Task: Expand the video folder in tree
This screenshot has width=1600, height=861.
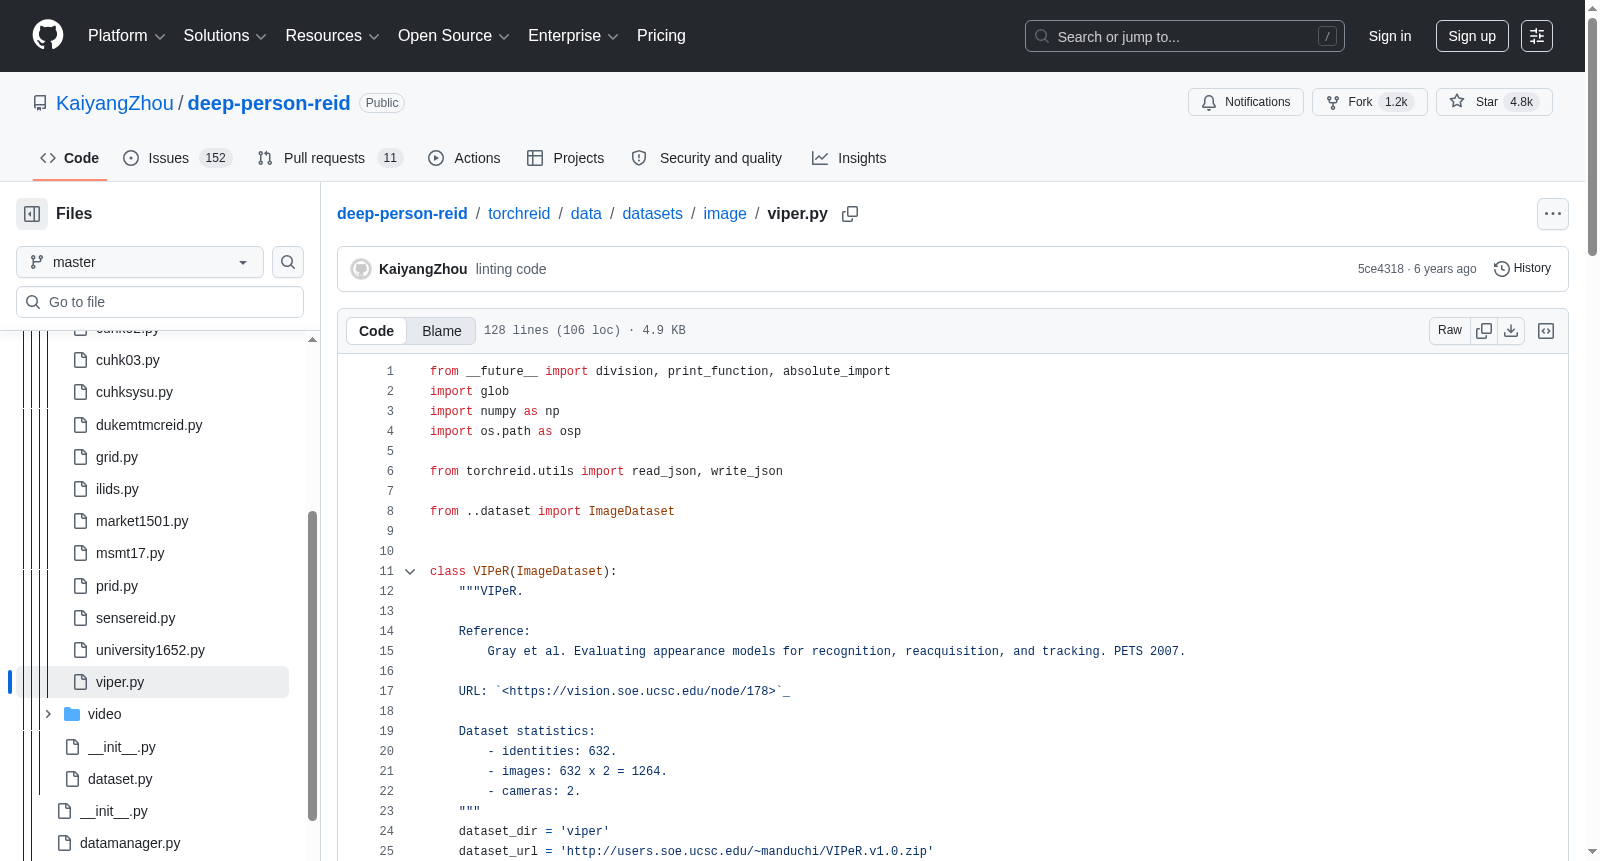Action: [x=48, y=714]
